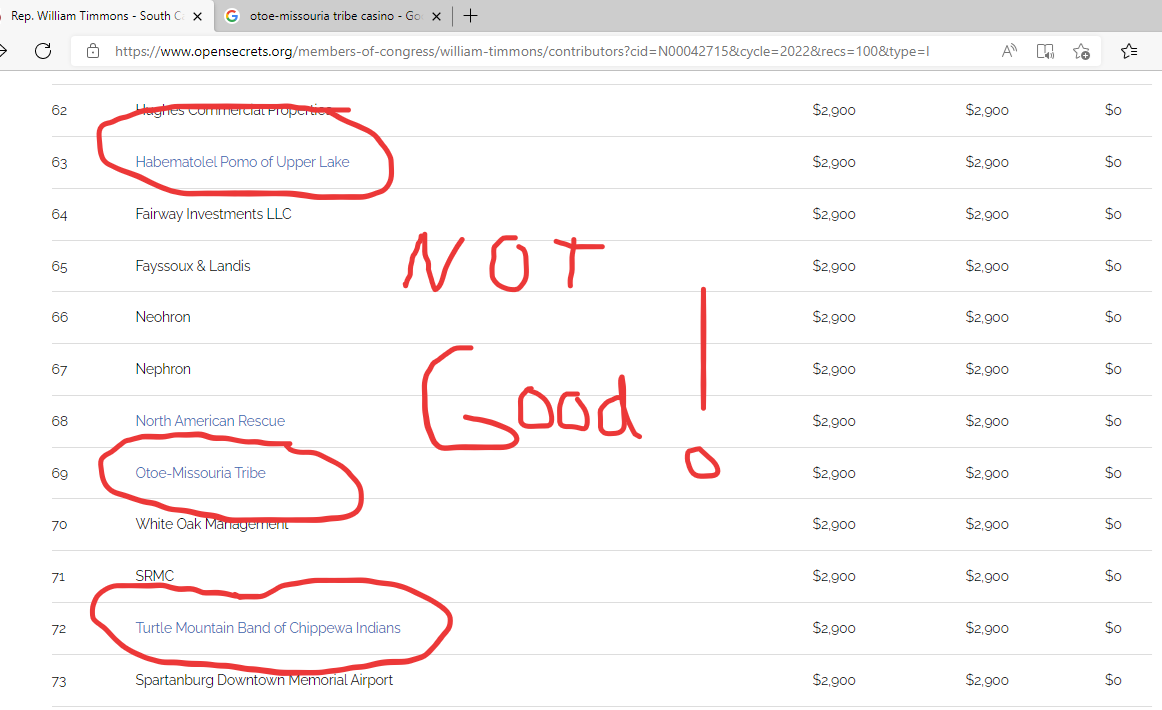
Task: Click first $2,900 total in SRMC row
Action: tap(834, 576)
